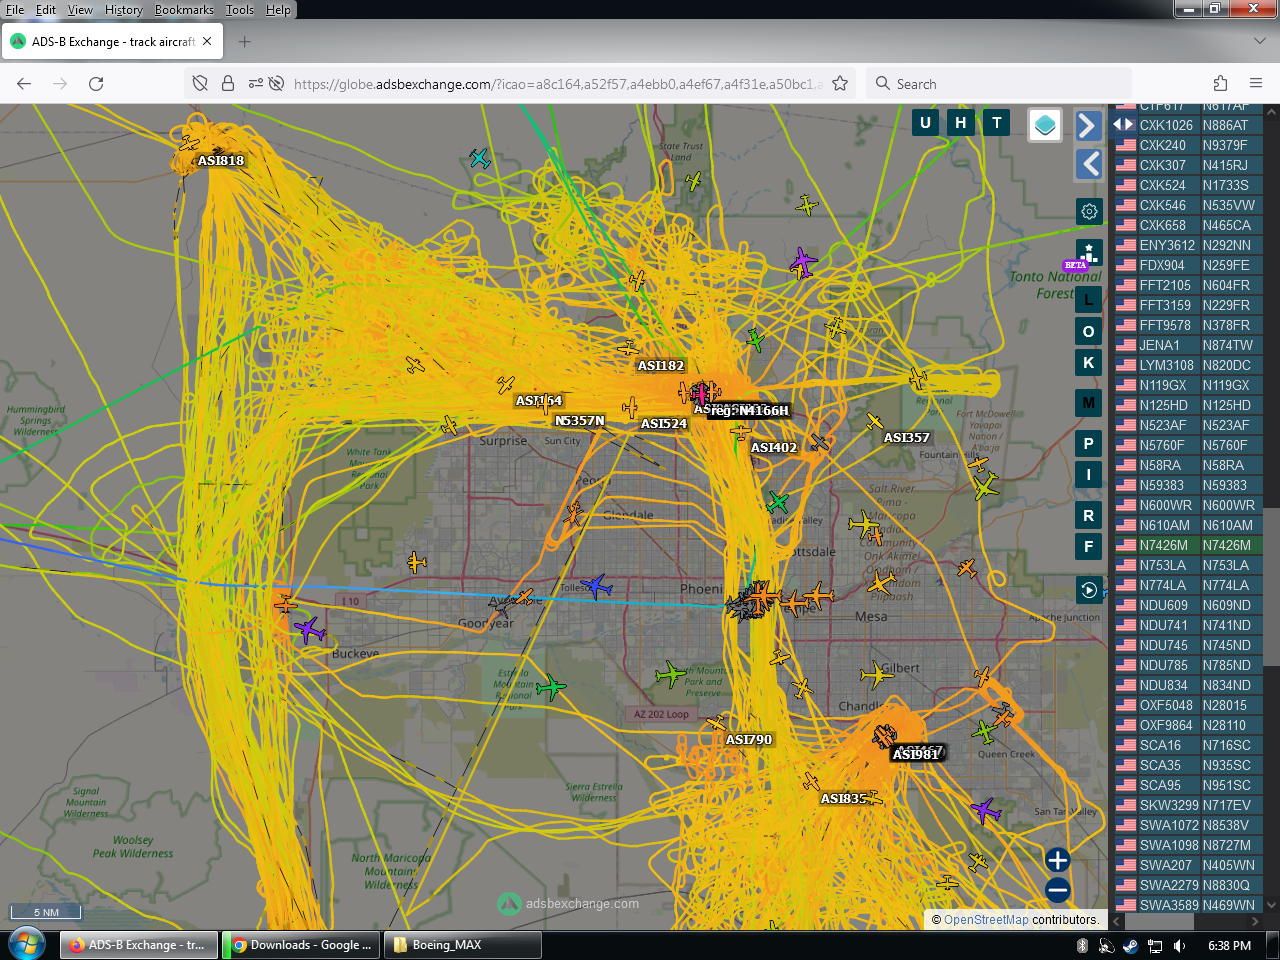Toggle the P map button
1280x960 pixels.
pyautogui.click(x=1089, y=443)
